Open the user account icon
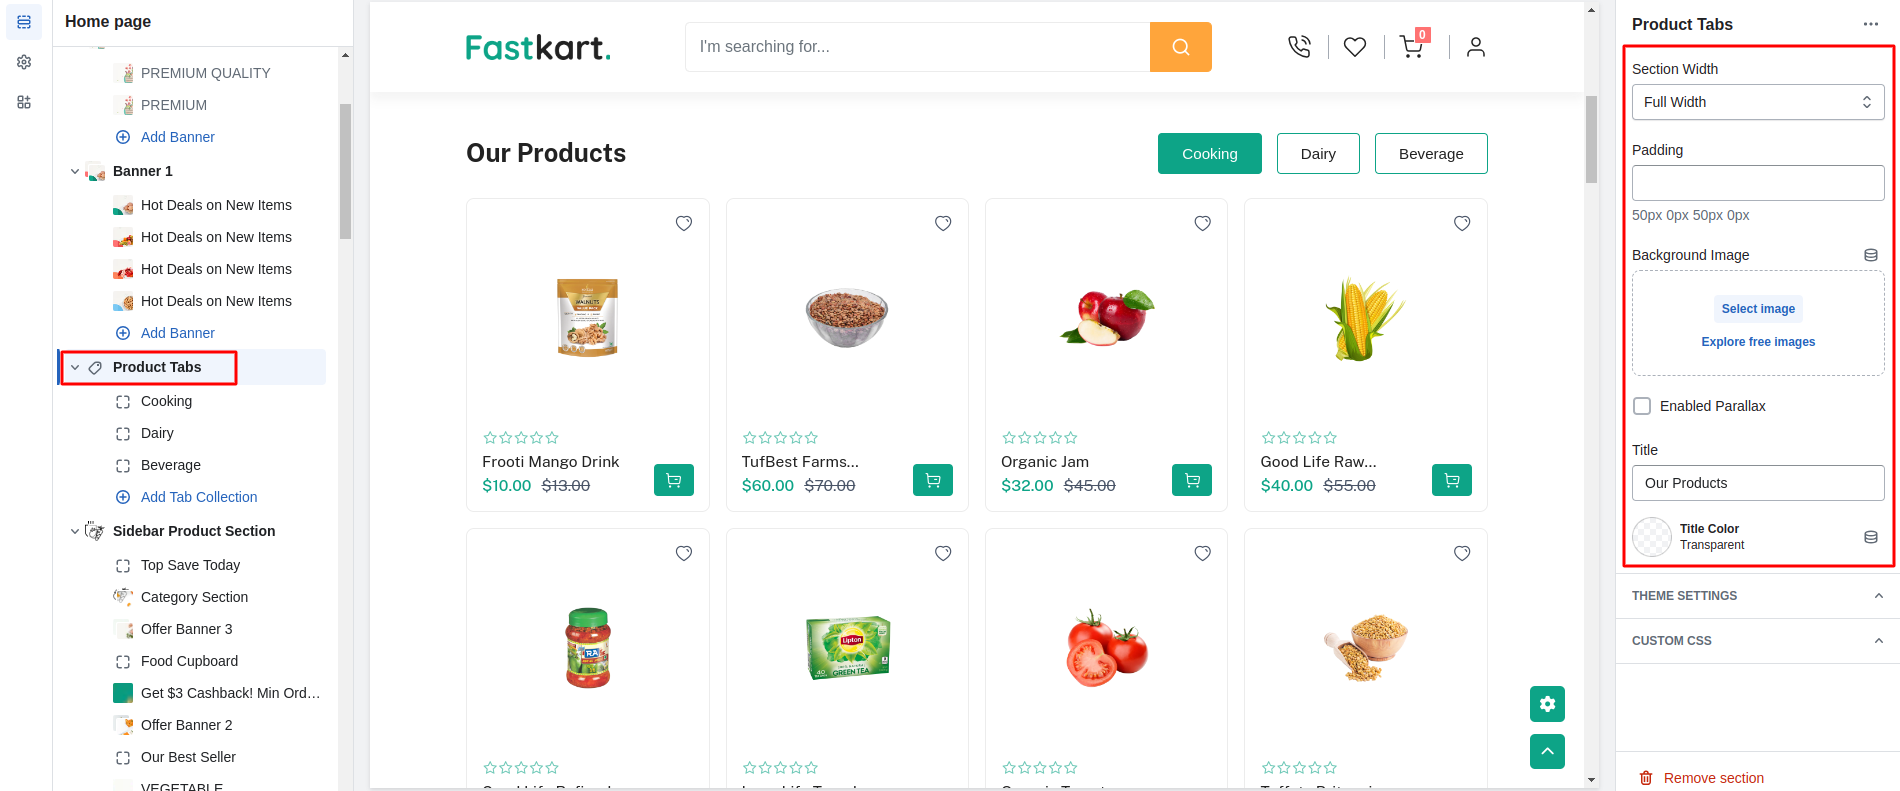This screenshot has width=1900, height=791. coord(1475,47)
